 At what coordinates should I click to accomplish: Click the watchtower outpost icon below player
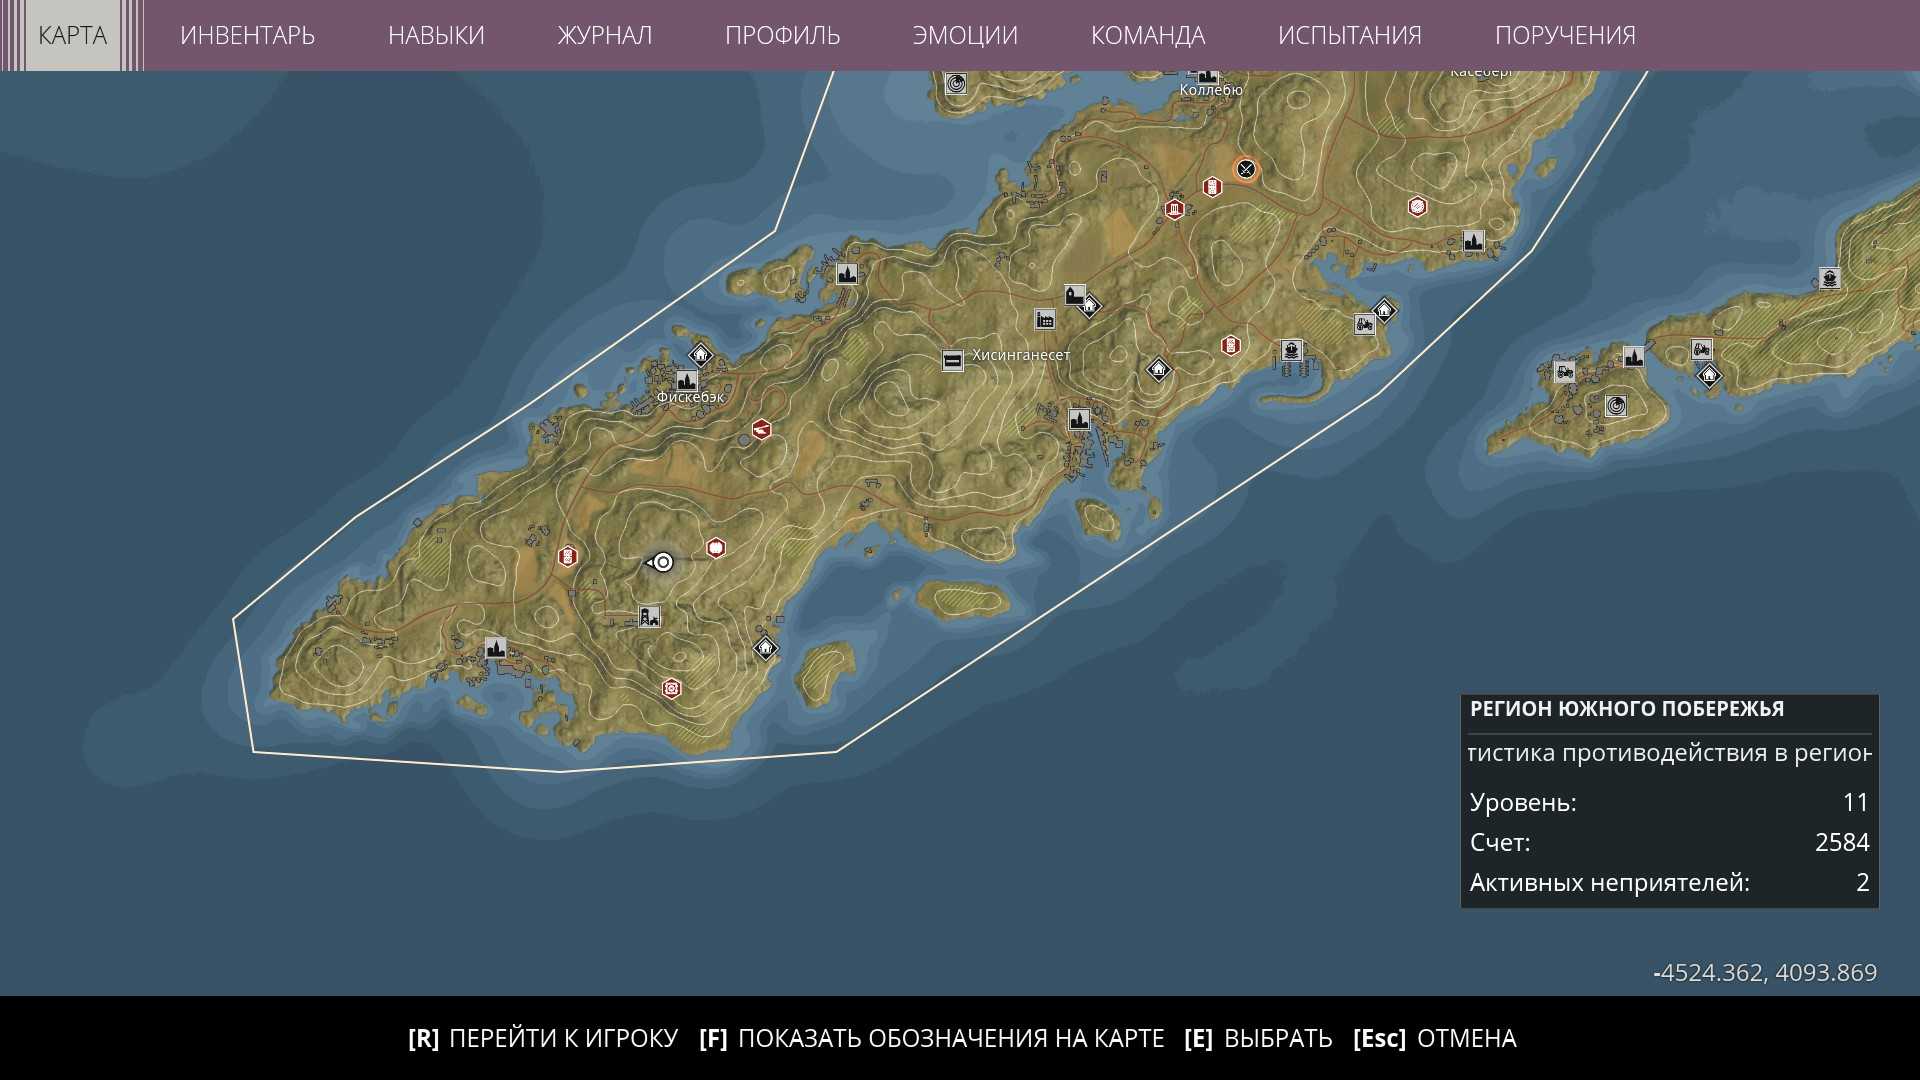(649, 617)
